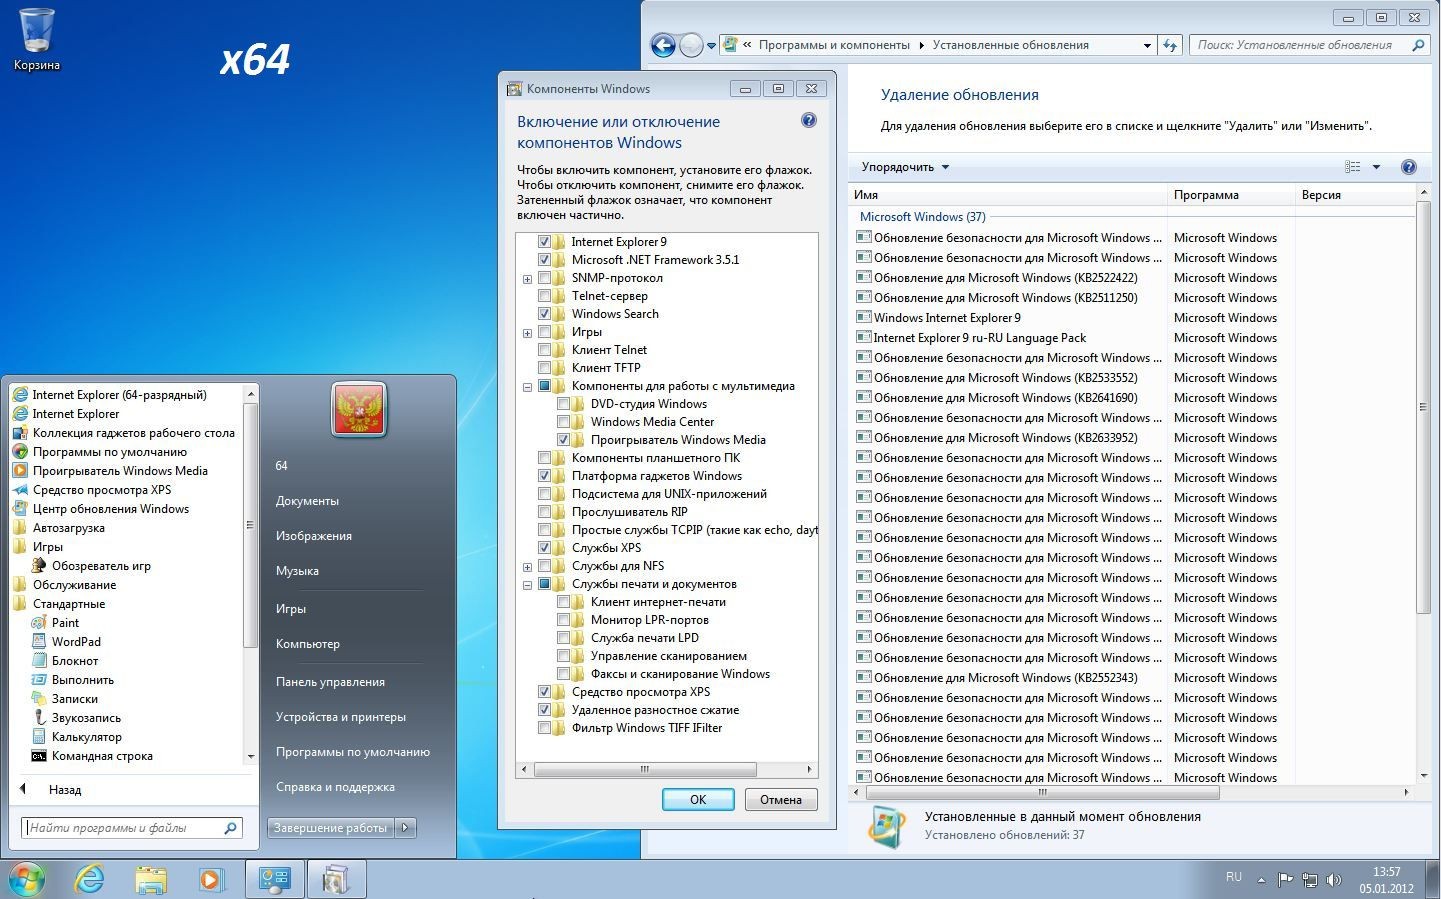Open Компьютер from Start menu right pane
The height and width of the screenshot is (899, 1441).
click(308, 644)
